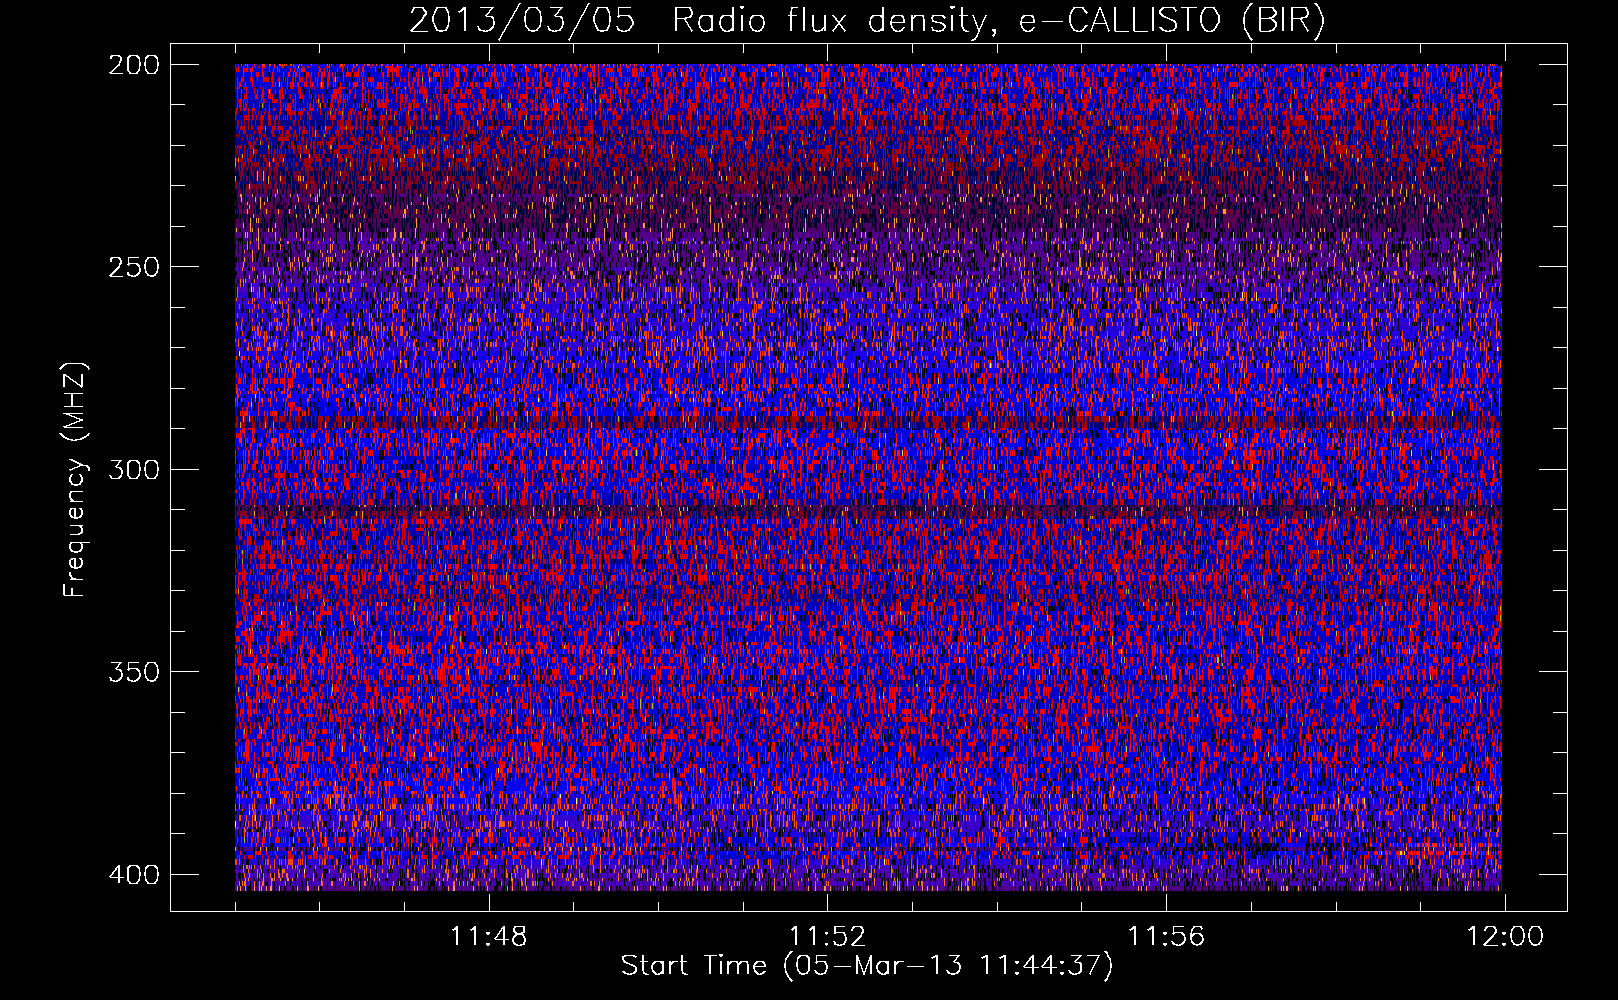Click the 300 frequency tick label
The width and height of the screenshot is (1618, 1000).
pyautogui.click(x=133, y=470)
